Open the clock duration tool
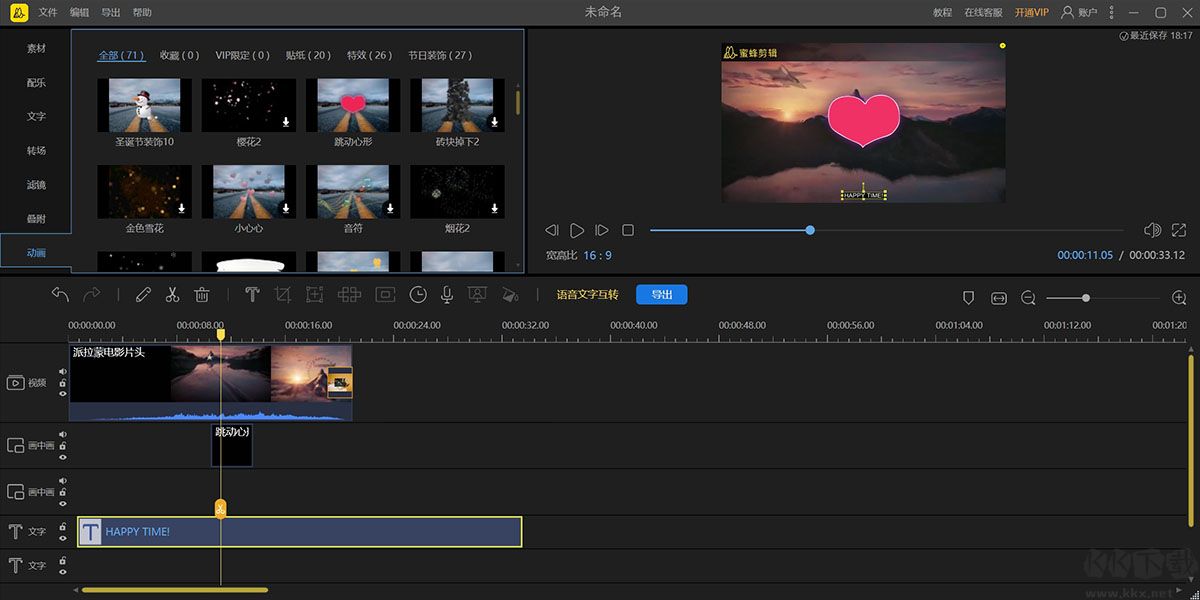The image size is (1200, 600). pyautogui.click(x=418, y=295)
